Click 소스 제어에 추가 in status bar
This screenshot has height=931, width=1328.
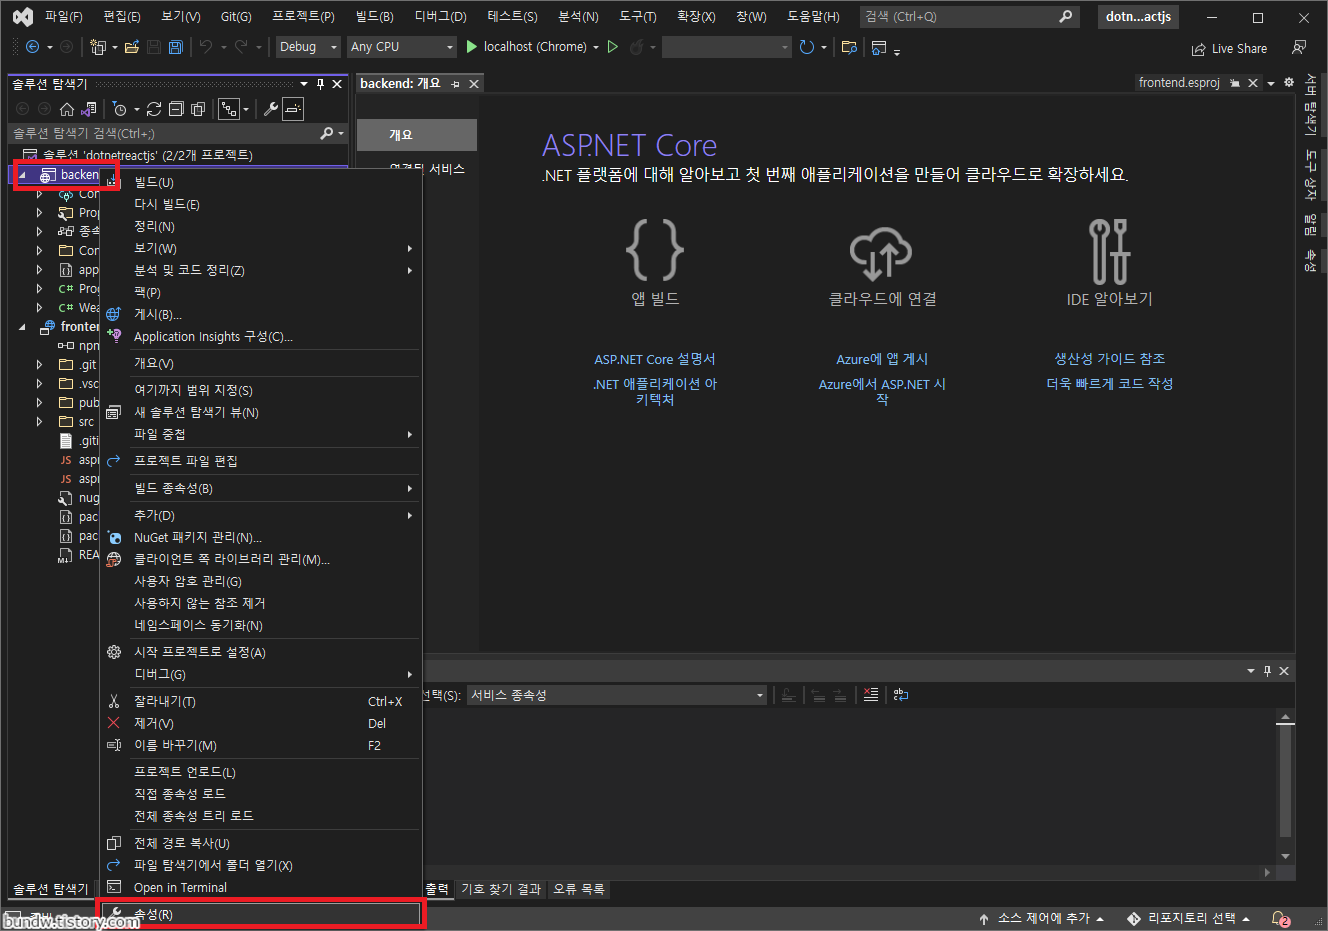(1041, 918)
